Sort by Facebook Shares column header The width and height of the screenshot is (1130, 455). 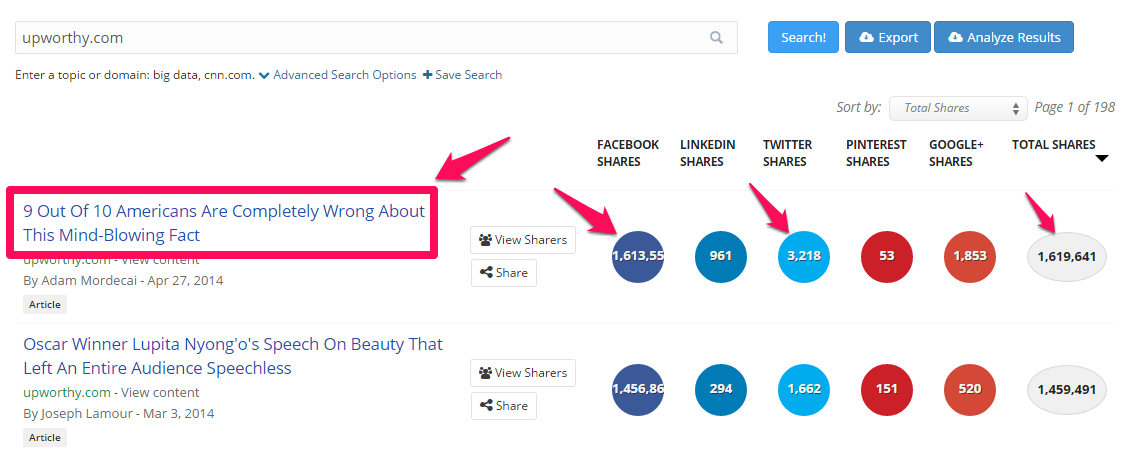(x=627, y=153)
